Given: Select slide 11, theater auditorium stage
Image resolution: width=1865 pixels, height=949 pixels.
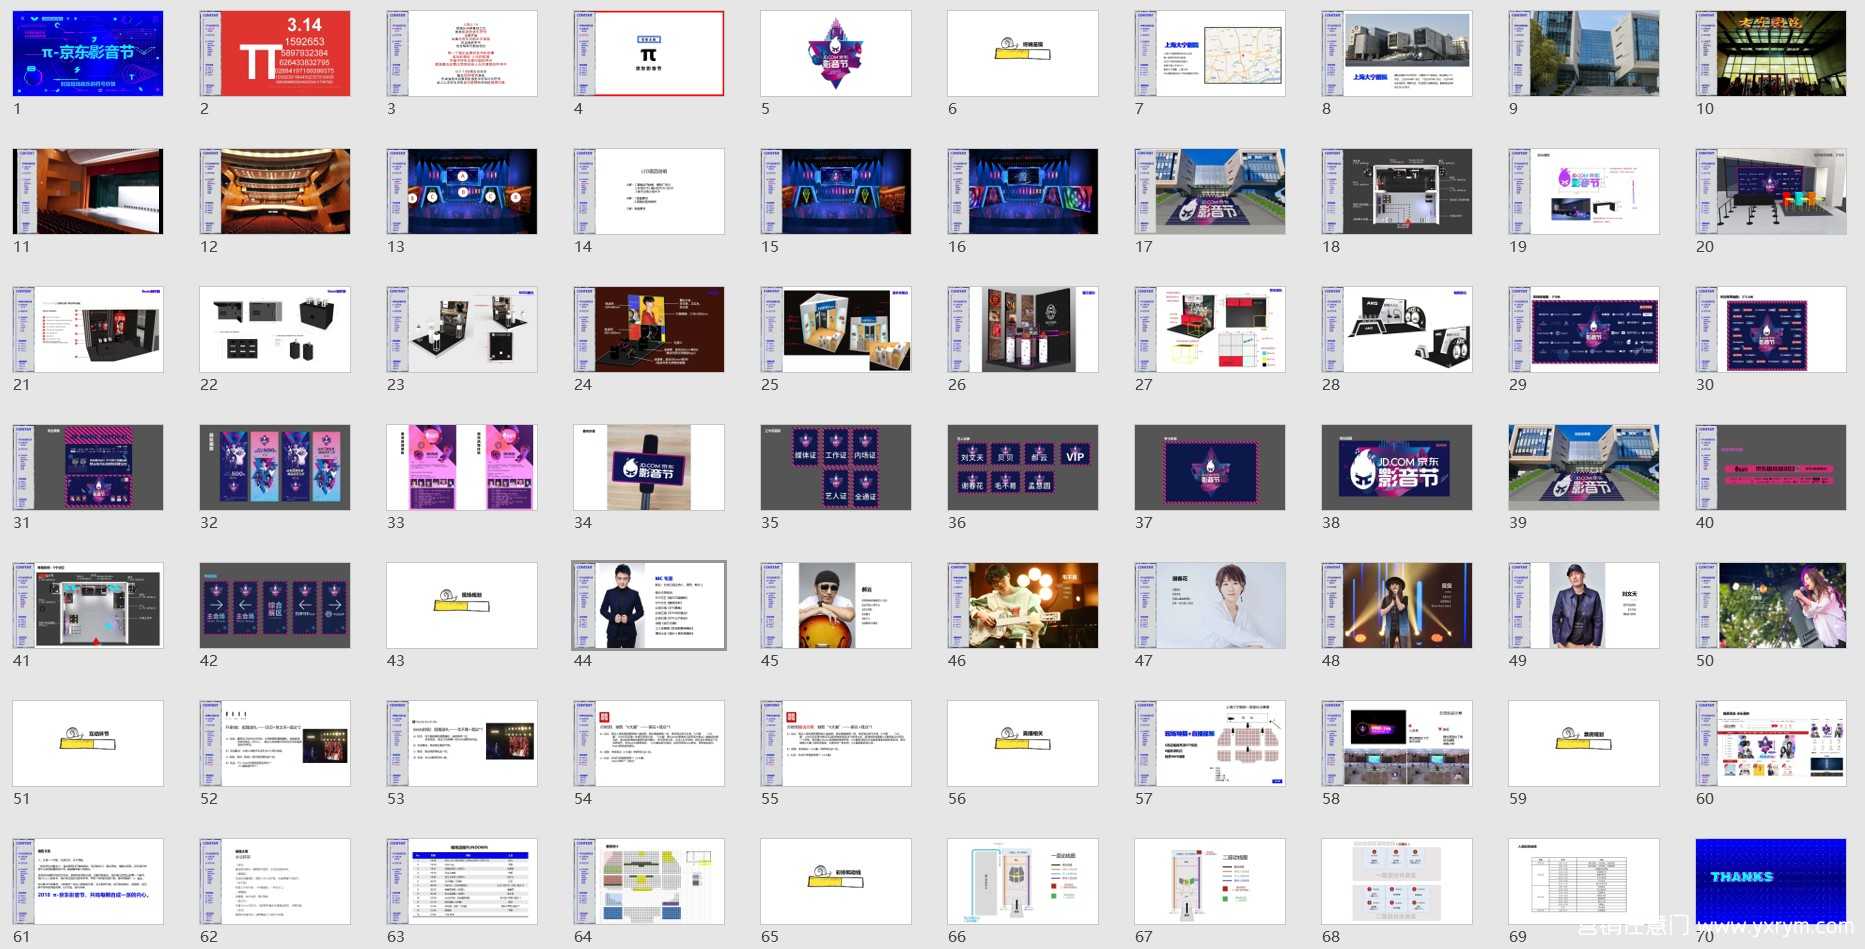Looking at the screenshot, I should pyautogui.click(x=88, y=192).
